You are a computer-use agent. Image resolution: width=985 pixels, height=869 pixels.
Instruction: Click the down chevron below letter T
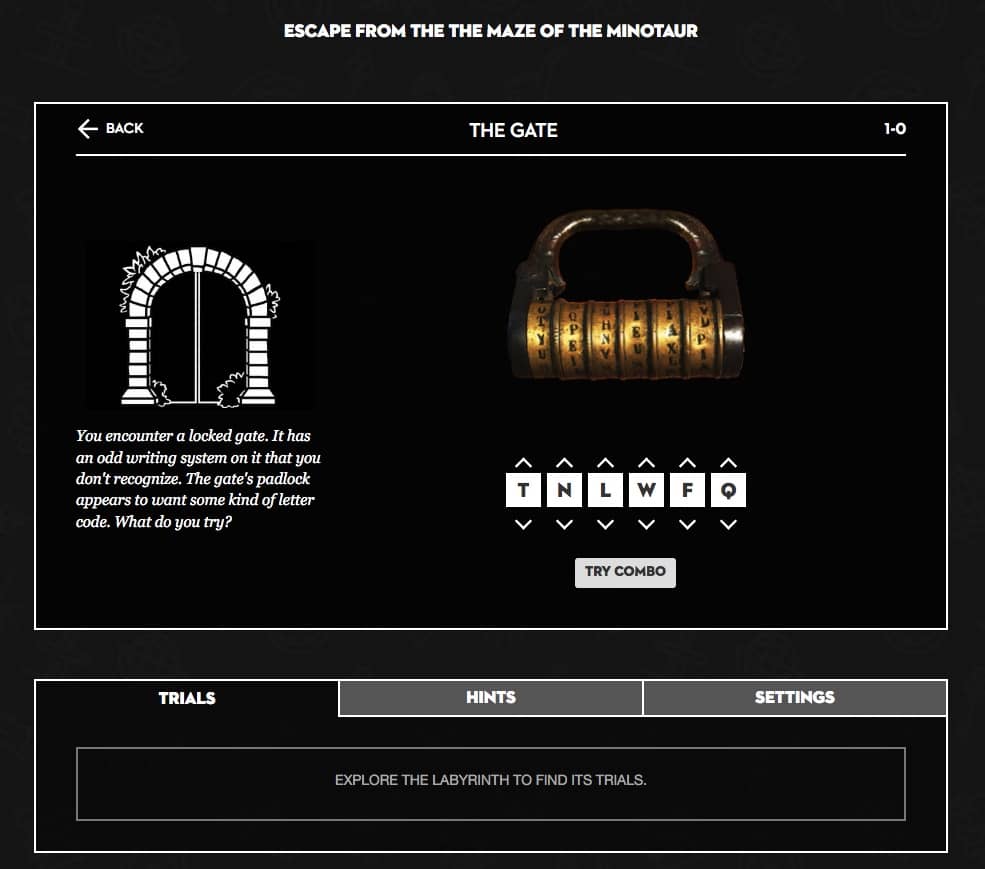[x=523, y=524]
